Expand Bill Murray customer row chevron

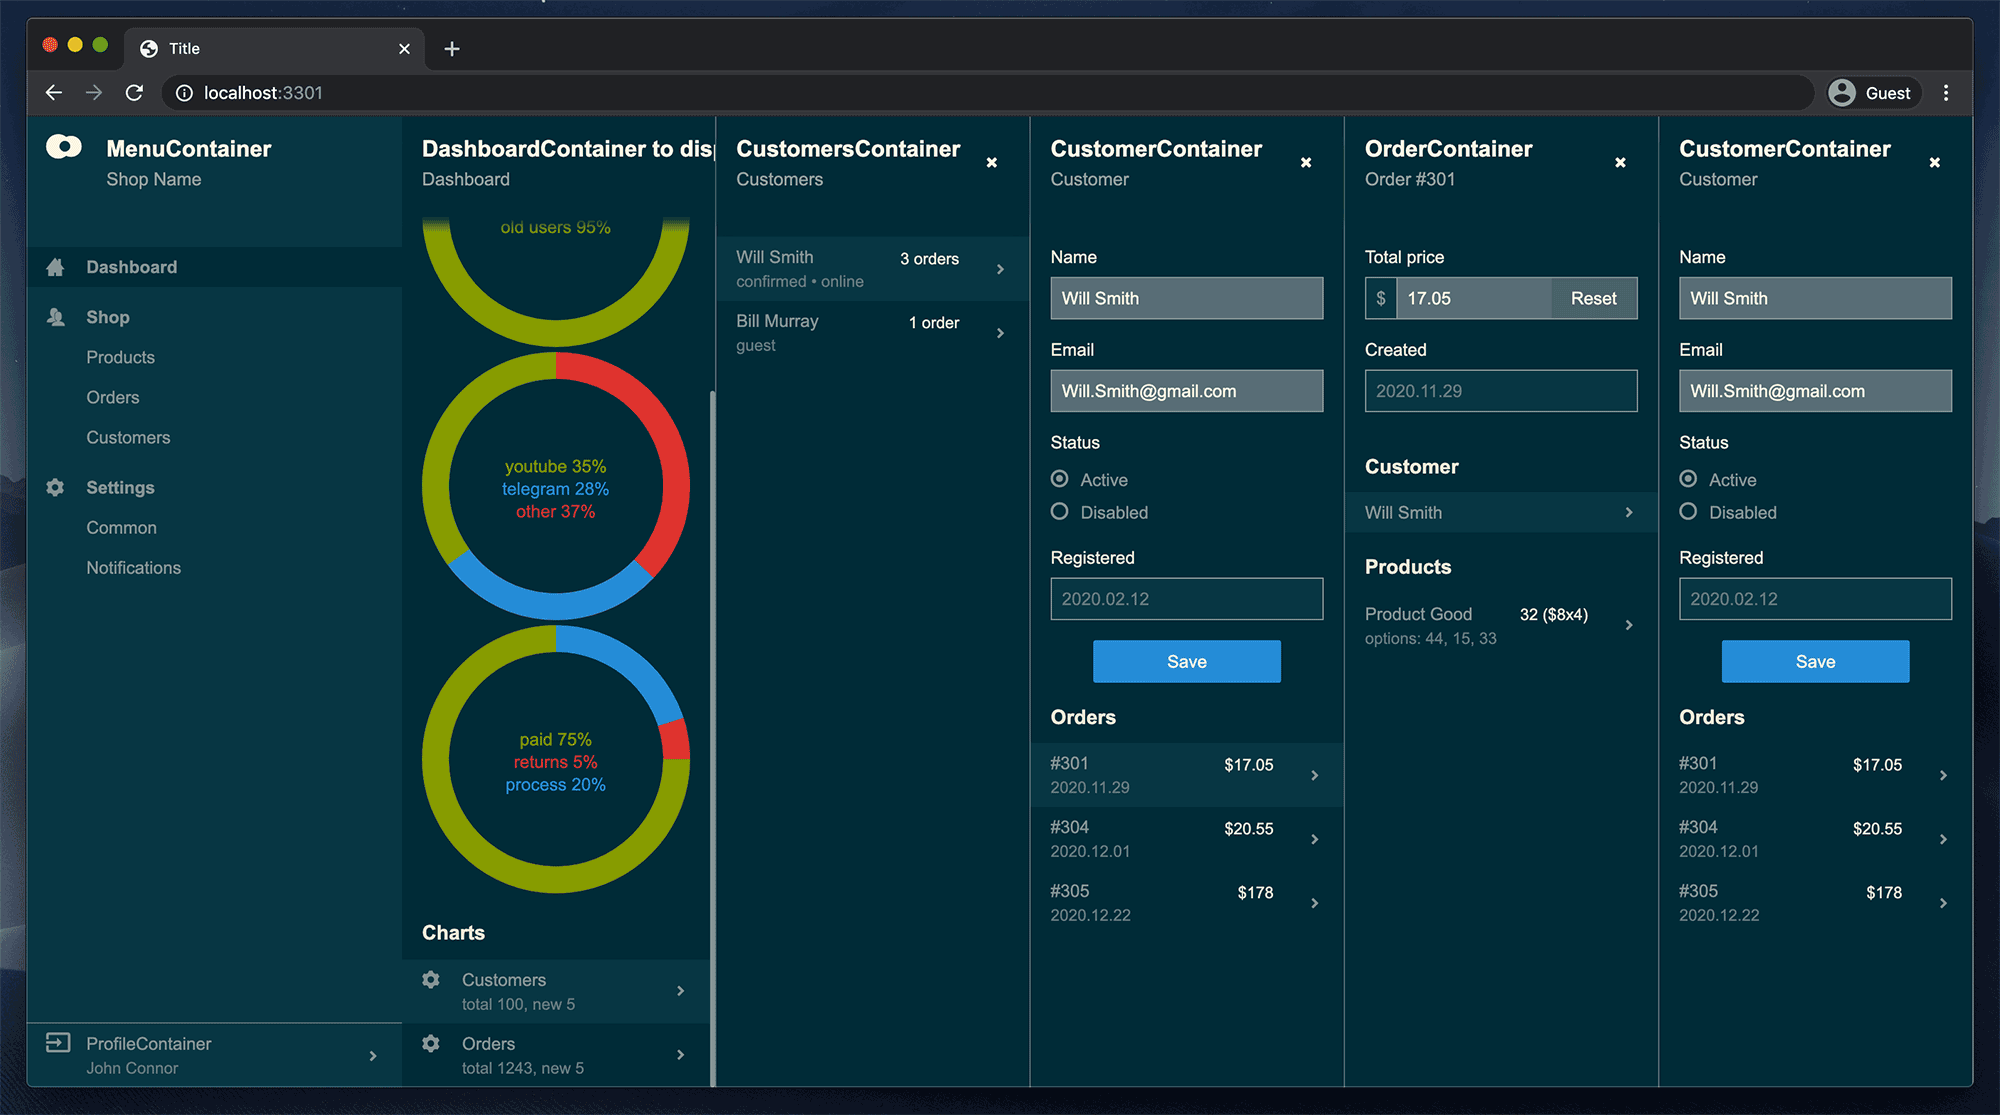(1000, 333)
